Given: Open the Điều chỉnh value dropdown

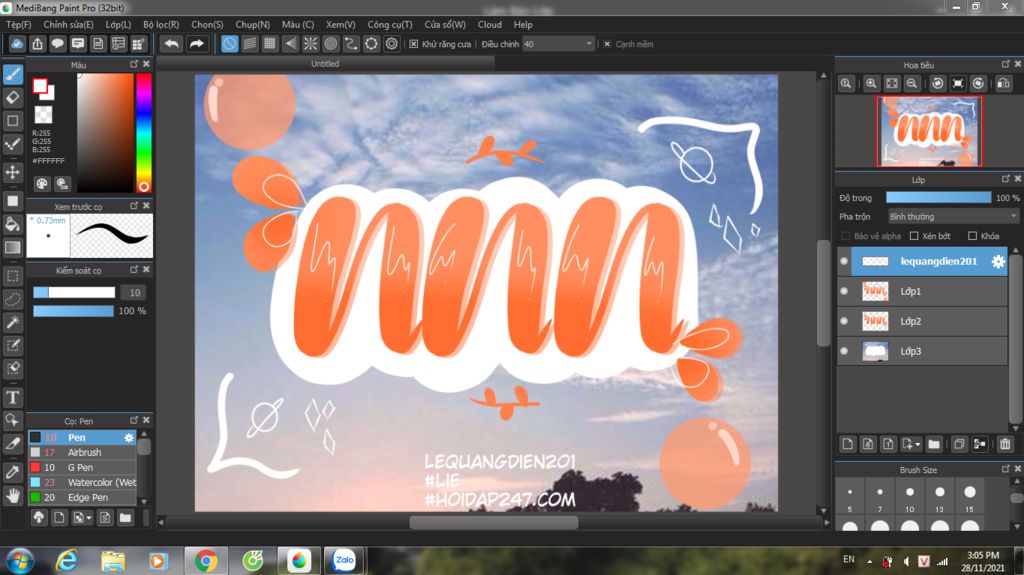Looking at the screenshot, I should [x=558, y=44].
